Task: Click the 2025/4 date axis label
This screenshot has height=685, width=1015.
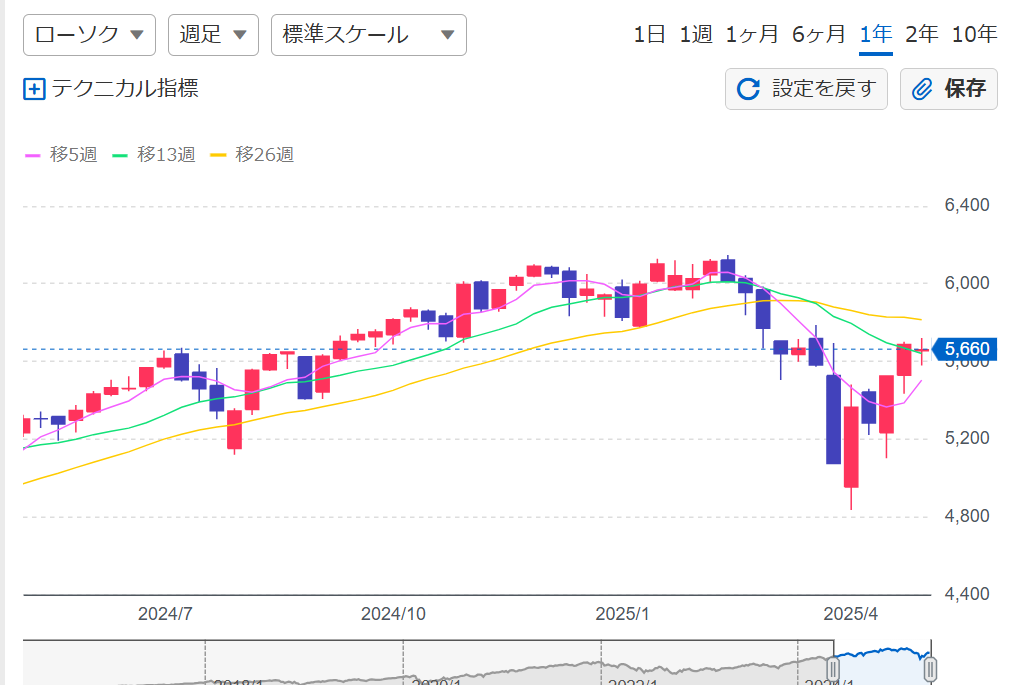Action: [x=851, y=614]
